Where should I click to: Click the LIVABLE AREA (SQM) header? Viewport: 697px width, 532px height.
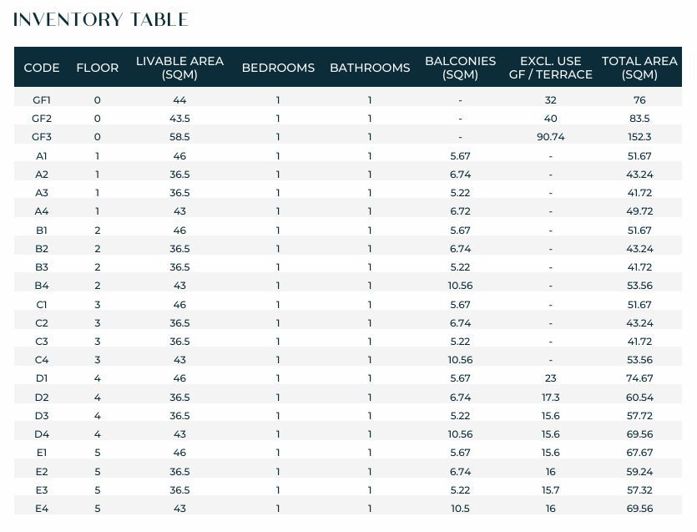click(180, 68)
